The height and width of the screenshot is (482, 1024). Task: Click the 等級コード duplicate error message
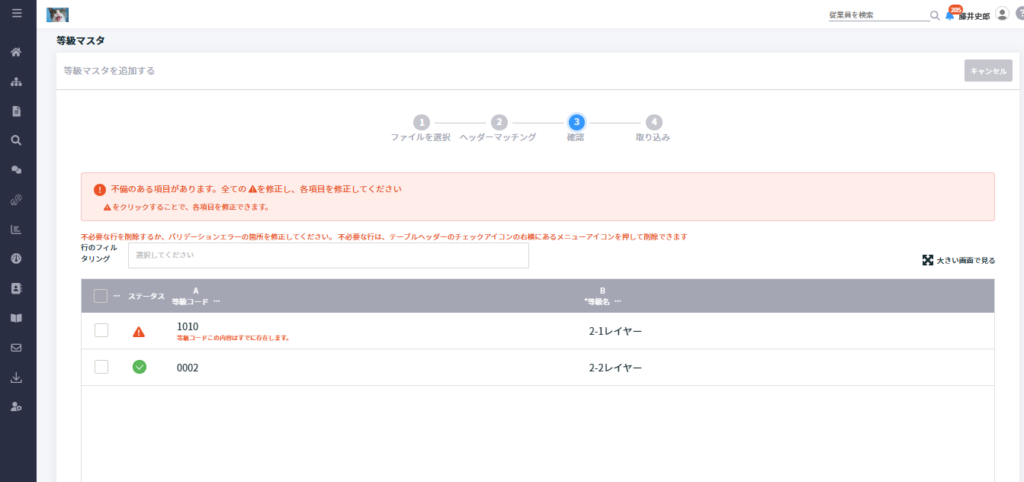click(233, 338)
